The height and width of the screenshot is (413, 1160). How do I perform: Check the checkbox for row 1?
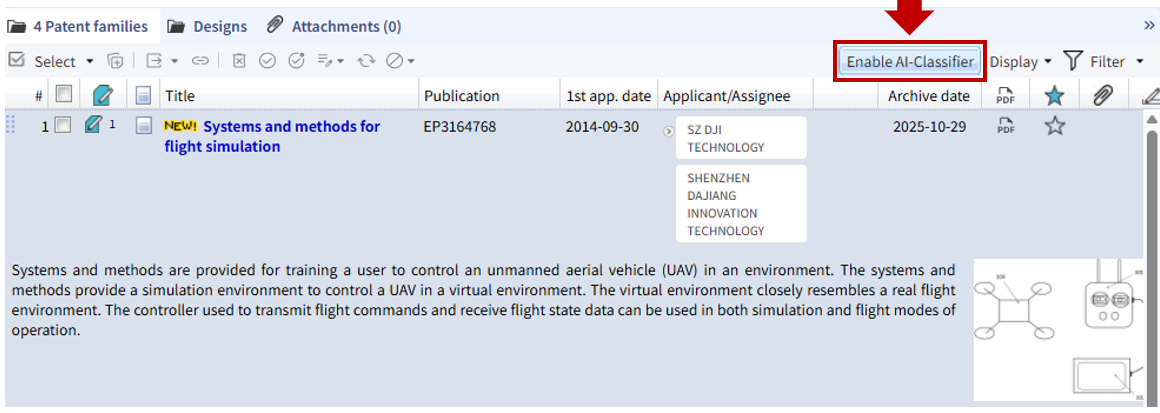[x=63, y=126]
